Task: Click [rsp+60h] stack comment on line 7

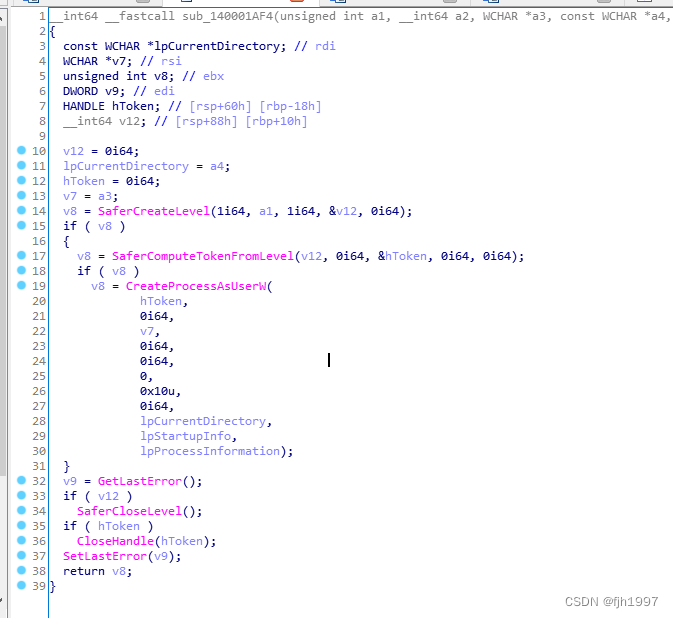Action: point(220,106)
